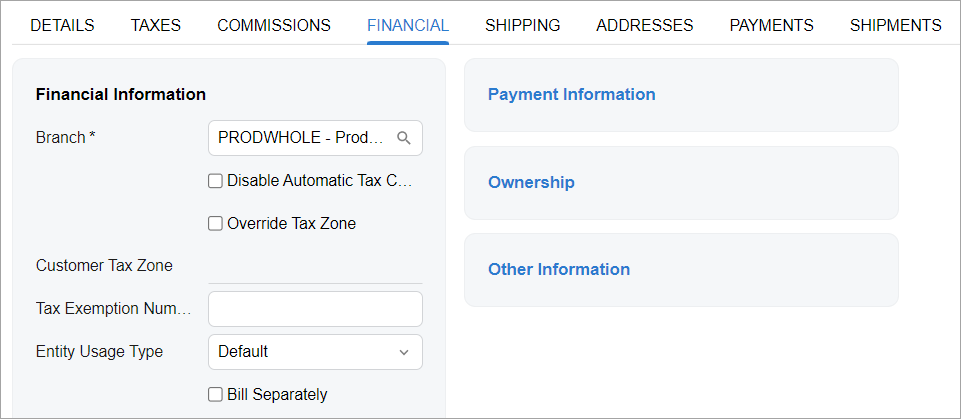Viewport: 961px width, 419px height.
Task: Open the Entity Usage Type dropdown
Action: coord(315,352)
